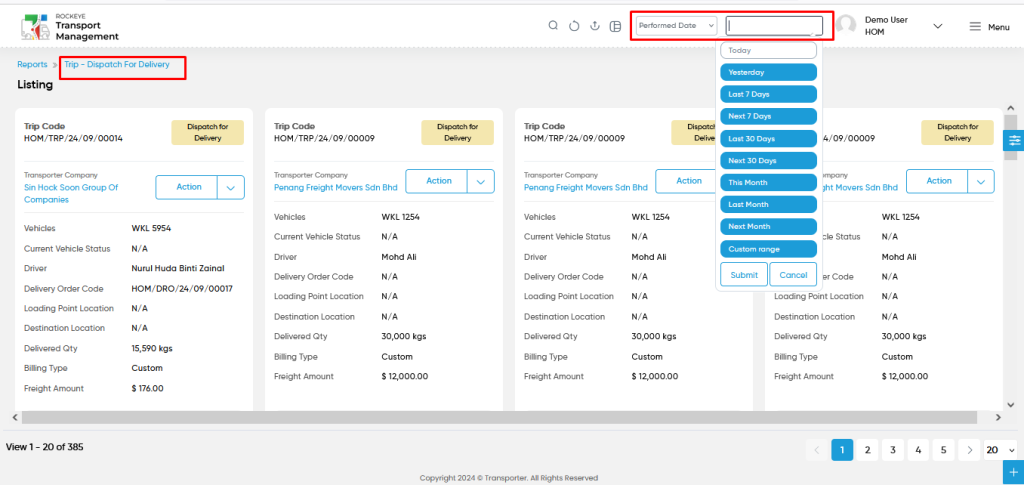Go to next page arrow in pagination
Image resolution: width=1024 pixels, height=485 pixels.
tap(970, 450)
